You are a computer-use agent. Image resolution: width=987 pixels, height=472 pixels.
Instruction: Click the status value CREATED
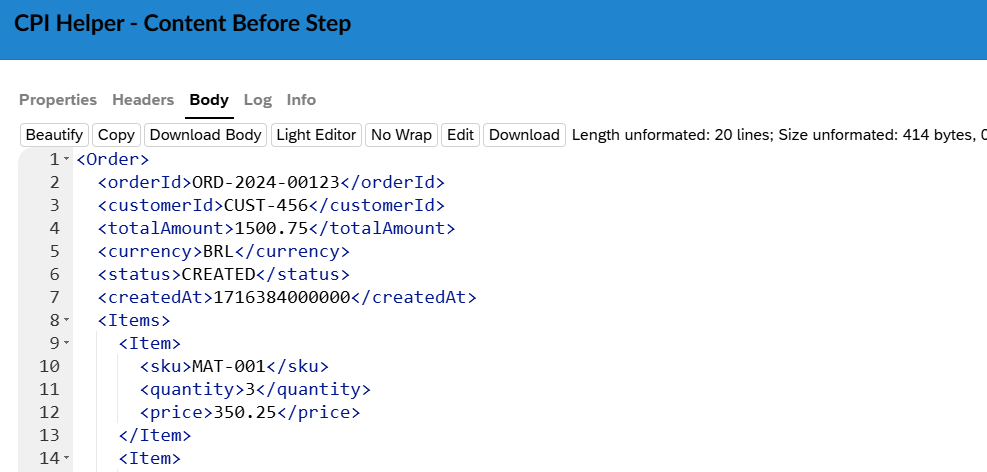tap(218, 274)
